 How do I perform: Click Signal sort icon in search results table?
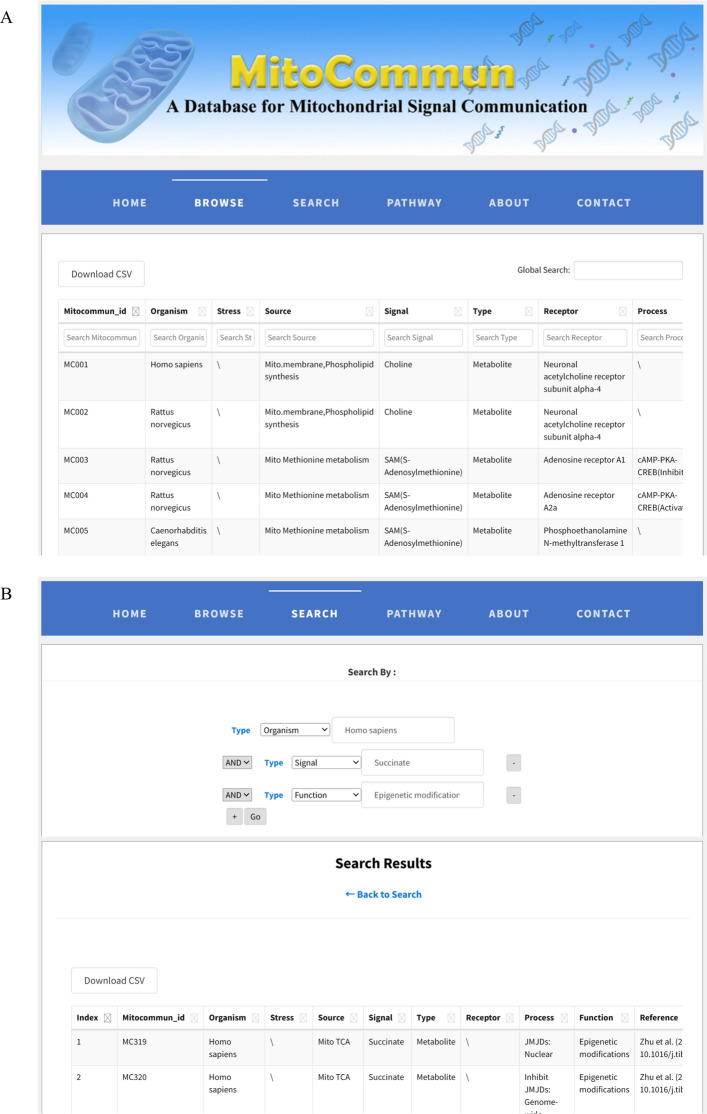pyautogui.click(x=401, y=1017)
